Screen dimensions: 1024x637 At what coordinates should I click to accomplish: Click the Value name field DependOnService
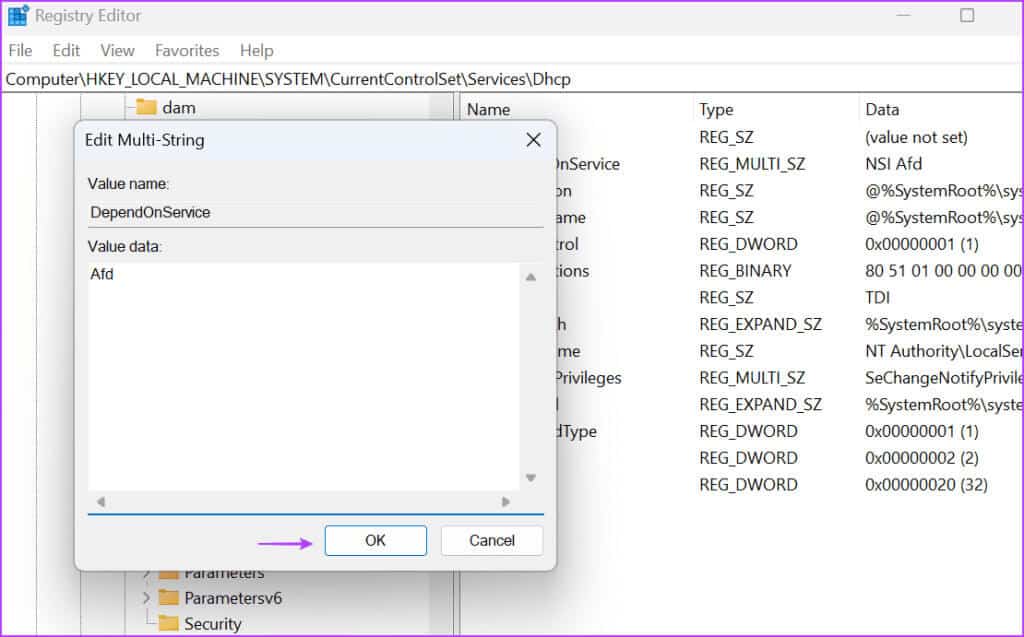click(x=315, y=212)
